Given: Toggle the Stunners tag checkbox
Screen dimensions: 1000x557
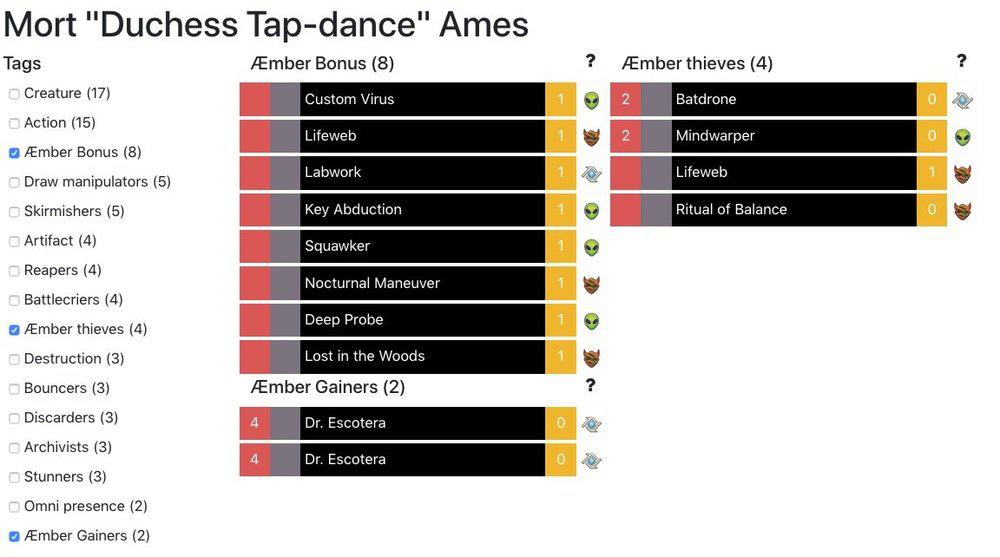Looking at the screenshot, I should click(x=14, y=477).
